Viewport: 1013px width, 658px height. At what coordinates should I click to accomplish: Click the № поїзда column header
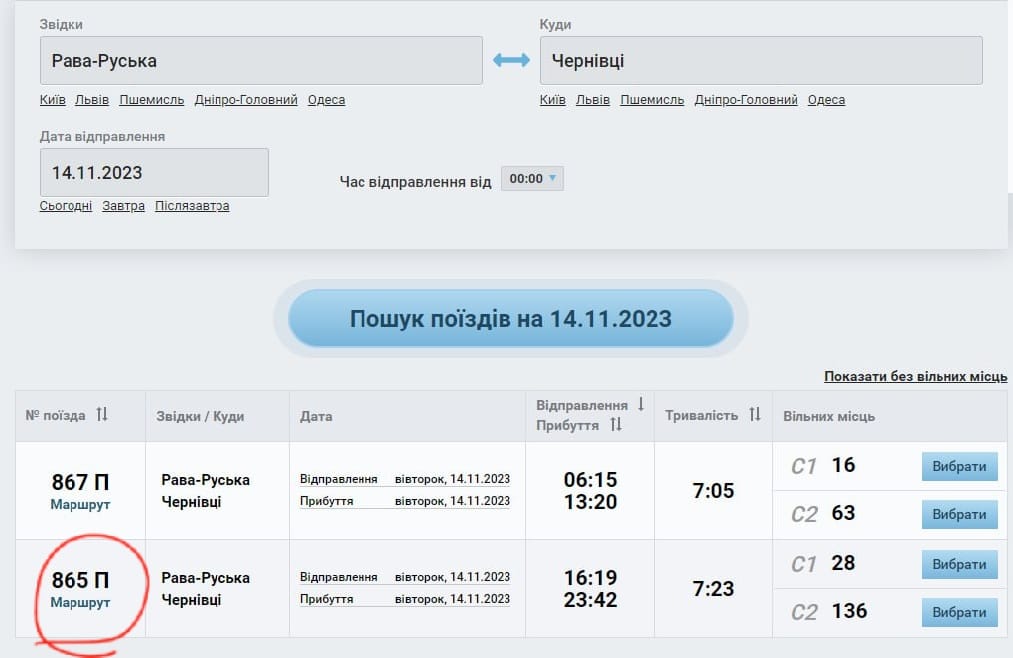pos(56,415)
